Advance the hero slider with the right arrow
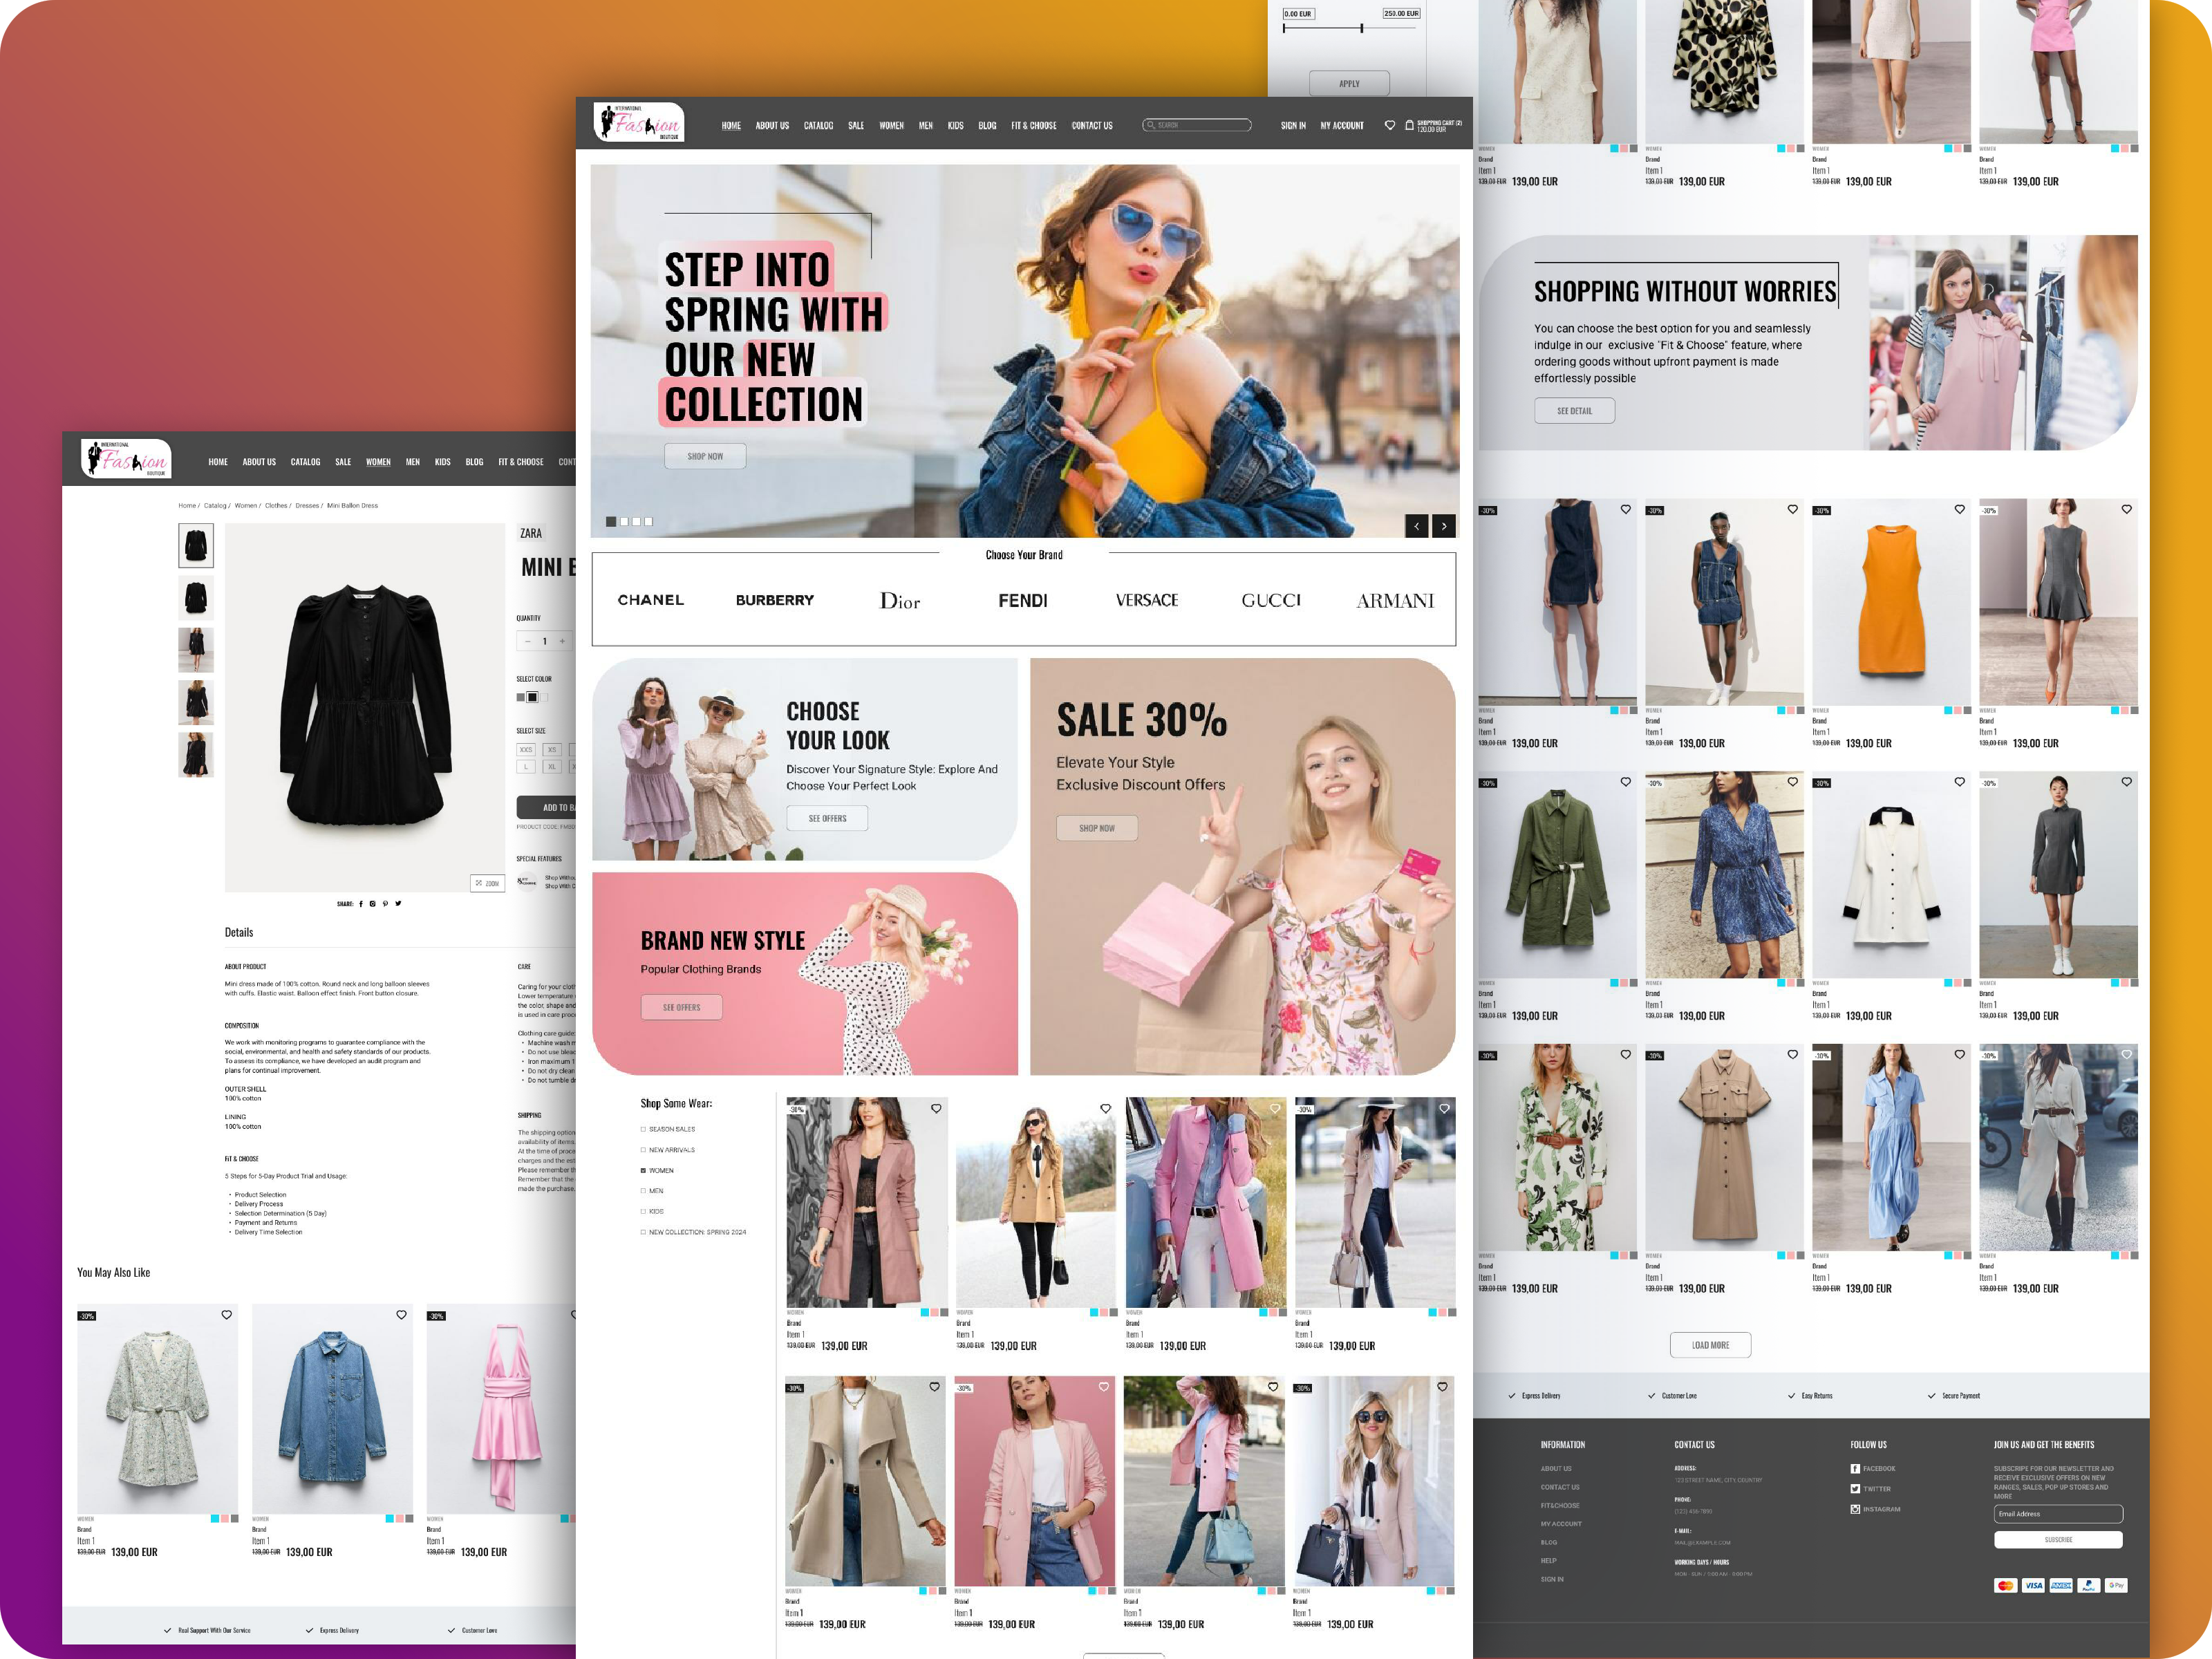 click(1444, 526)
